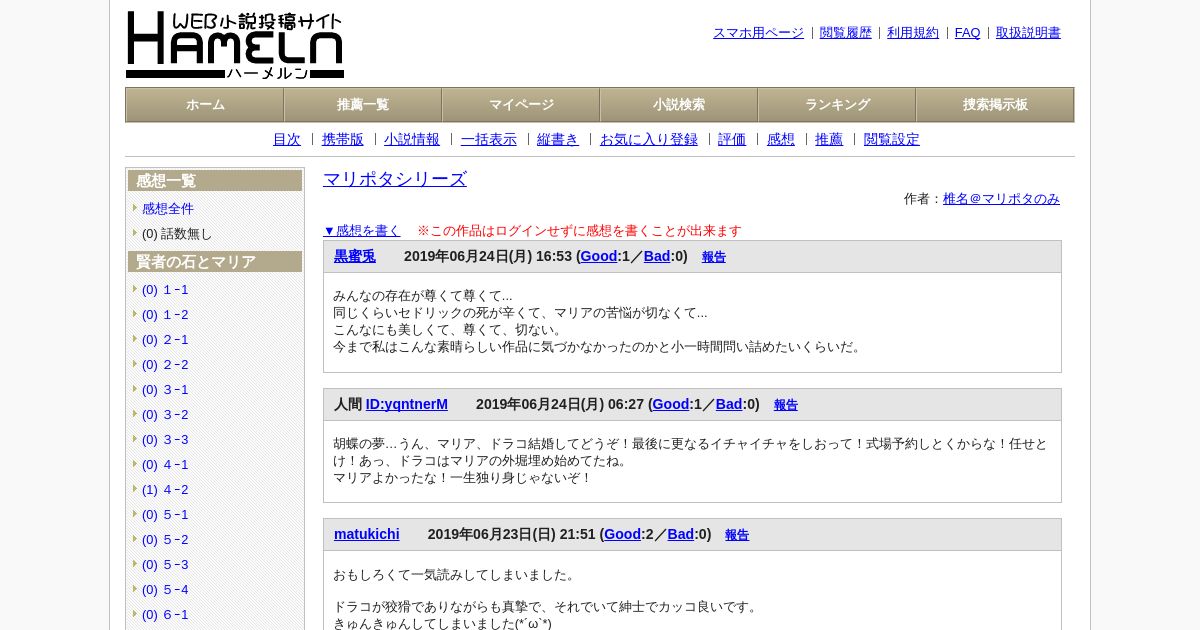The width and height of the screenshot is (1200, 630).
Task: Open chapter (0) 5-1 reviews
Action: [165, 515]
